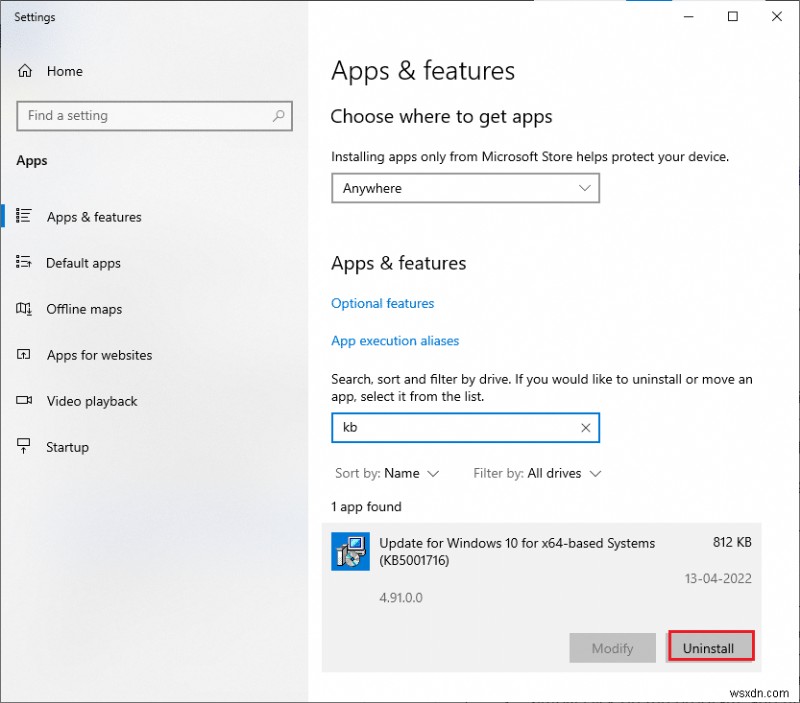This screenshot has width=800, height=703.
Task: Click the search magnifier in Find a setting
Action: coord(277,116)
